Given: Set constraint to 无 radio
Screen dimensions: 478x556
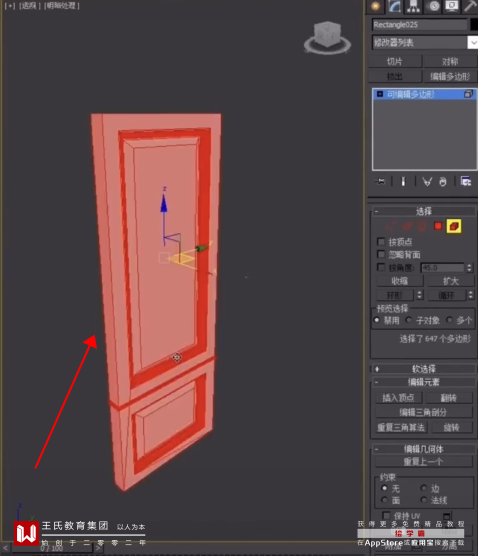Looking at the screenshot, I should pyautogui.click(x=384, y=488).
